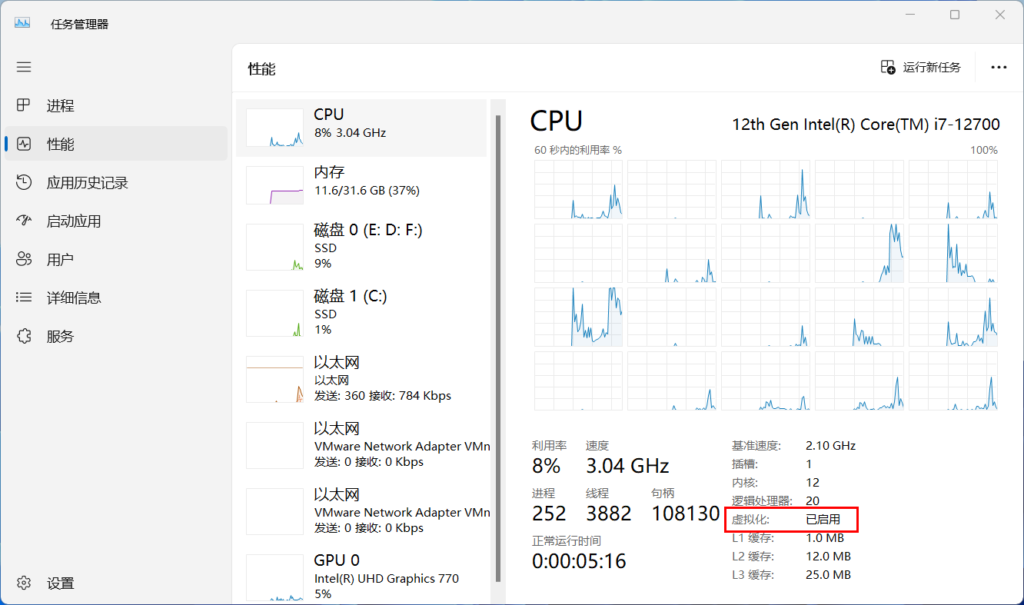The width and height of the screenshot is (1024, 605).
Task: Switch to 详细信息 (Details) page
Action: point(73,297)
